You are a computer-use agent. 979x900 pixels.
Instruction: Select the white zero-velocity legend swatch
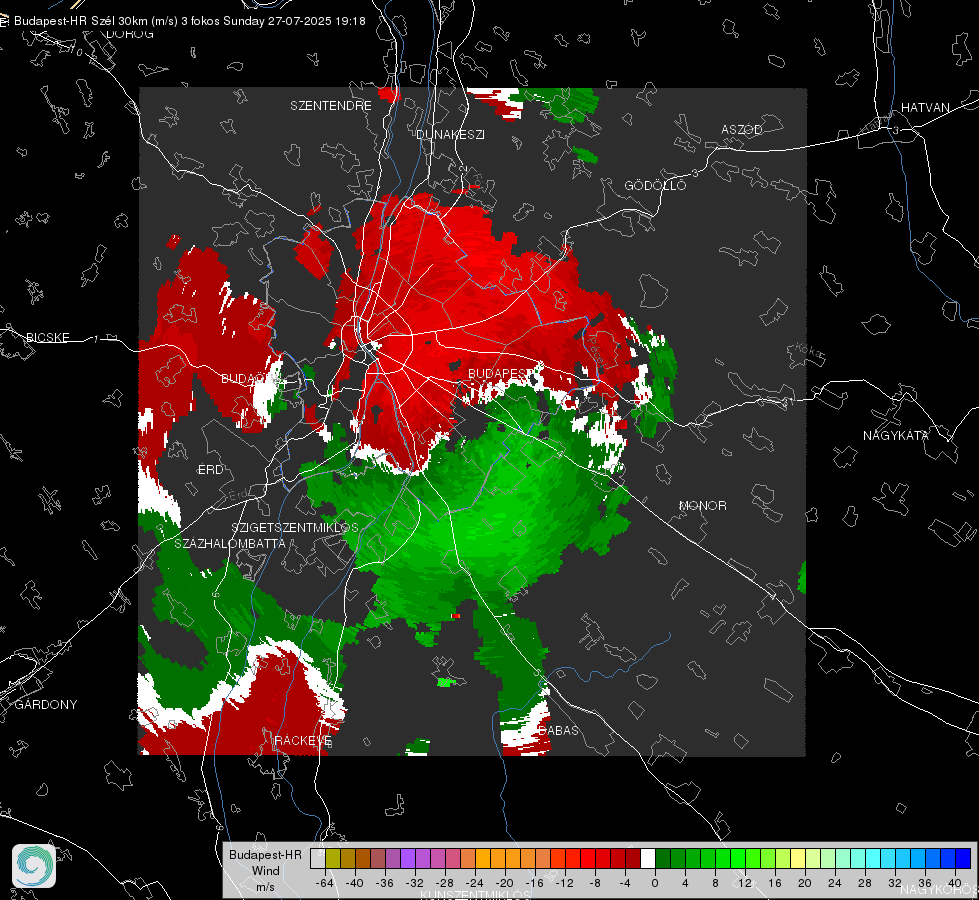pos(648,858)
